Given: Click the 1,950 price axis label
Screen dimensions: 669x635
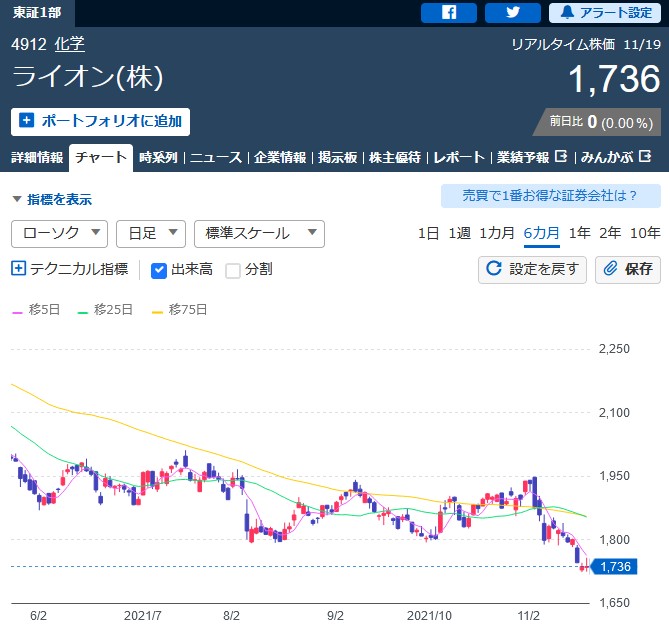Looking at the screenshot, I should (614, 476).
